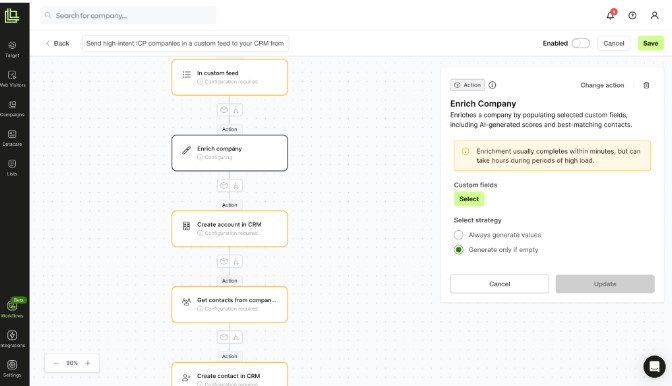Open Workflows in the left sidebar
Viewport: 672px width, 386px height.
tap(12, 309)
